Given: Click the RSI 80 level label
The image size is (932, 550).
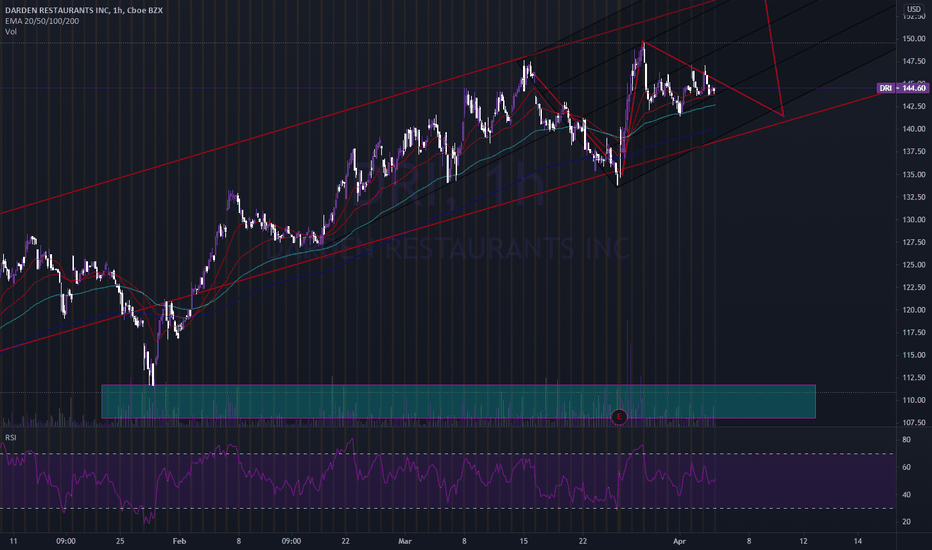Looking at the screenshot, I should (x=906, y=440).
